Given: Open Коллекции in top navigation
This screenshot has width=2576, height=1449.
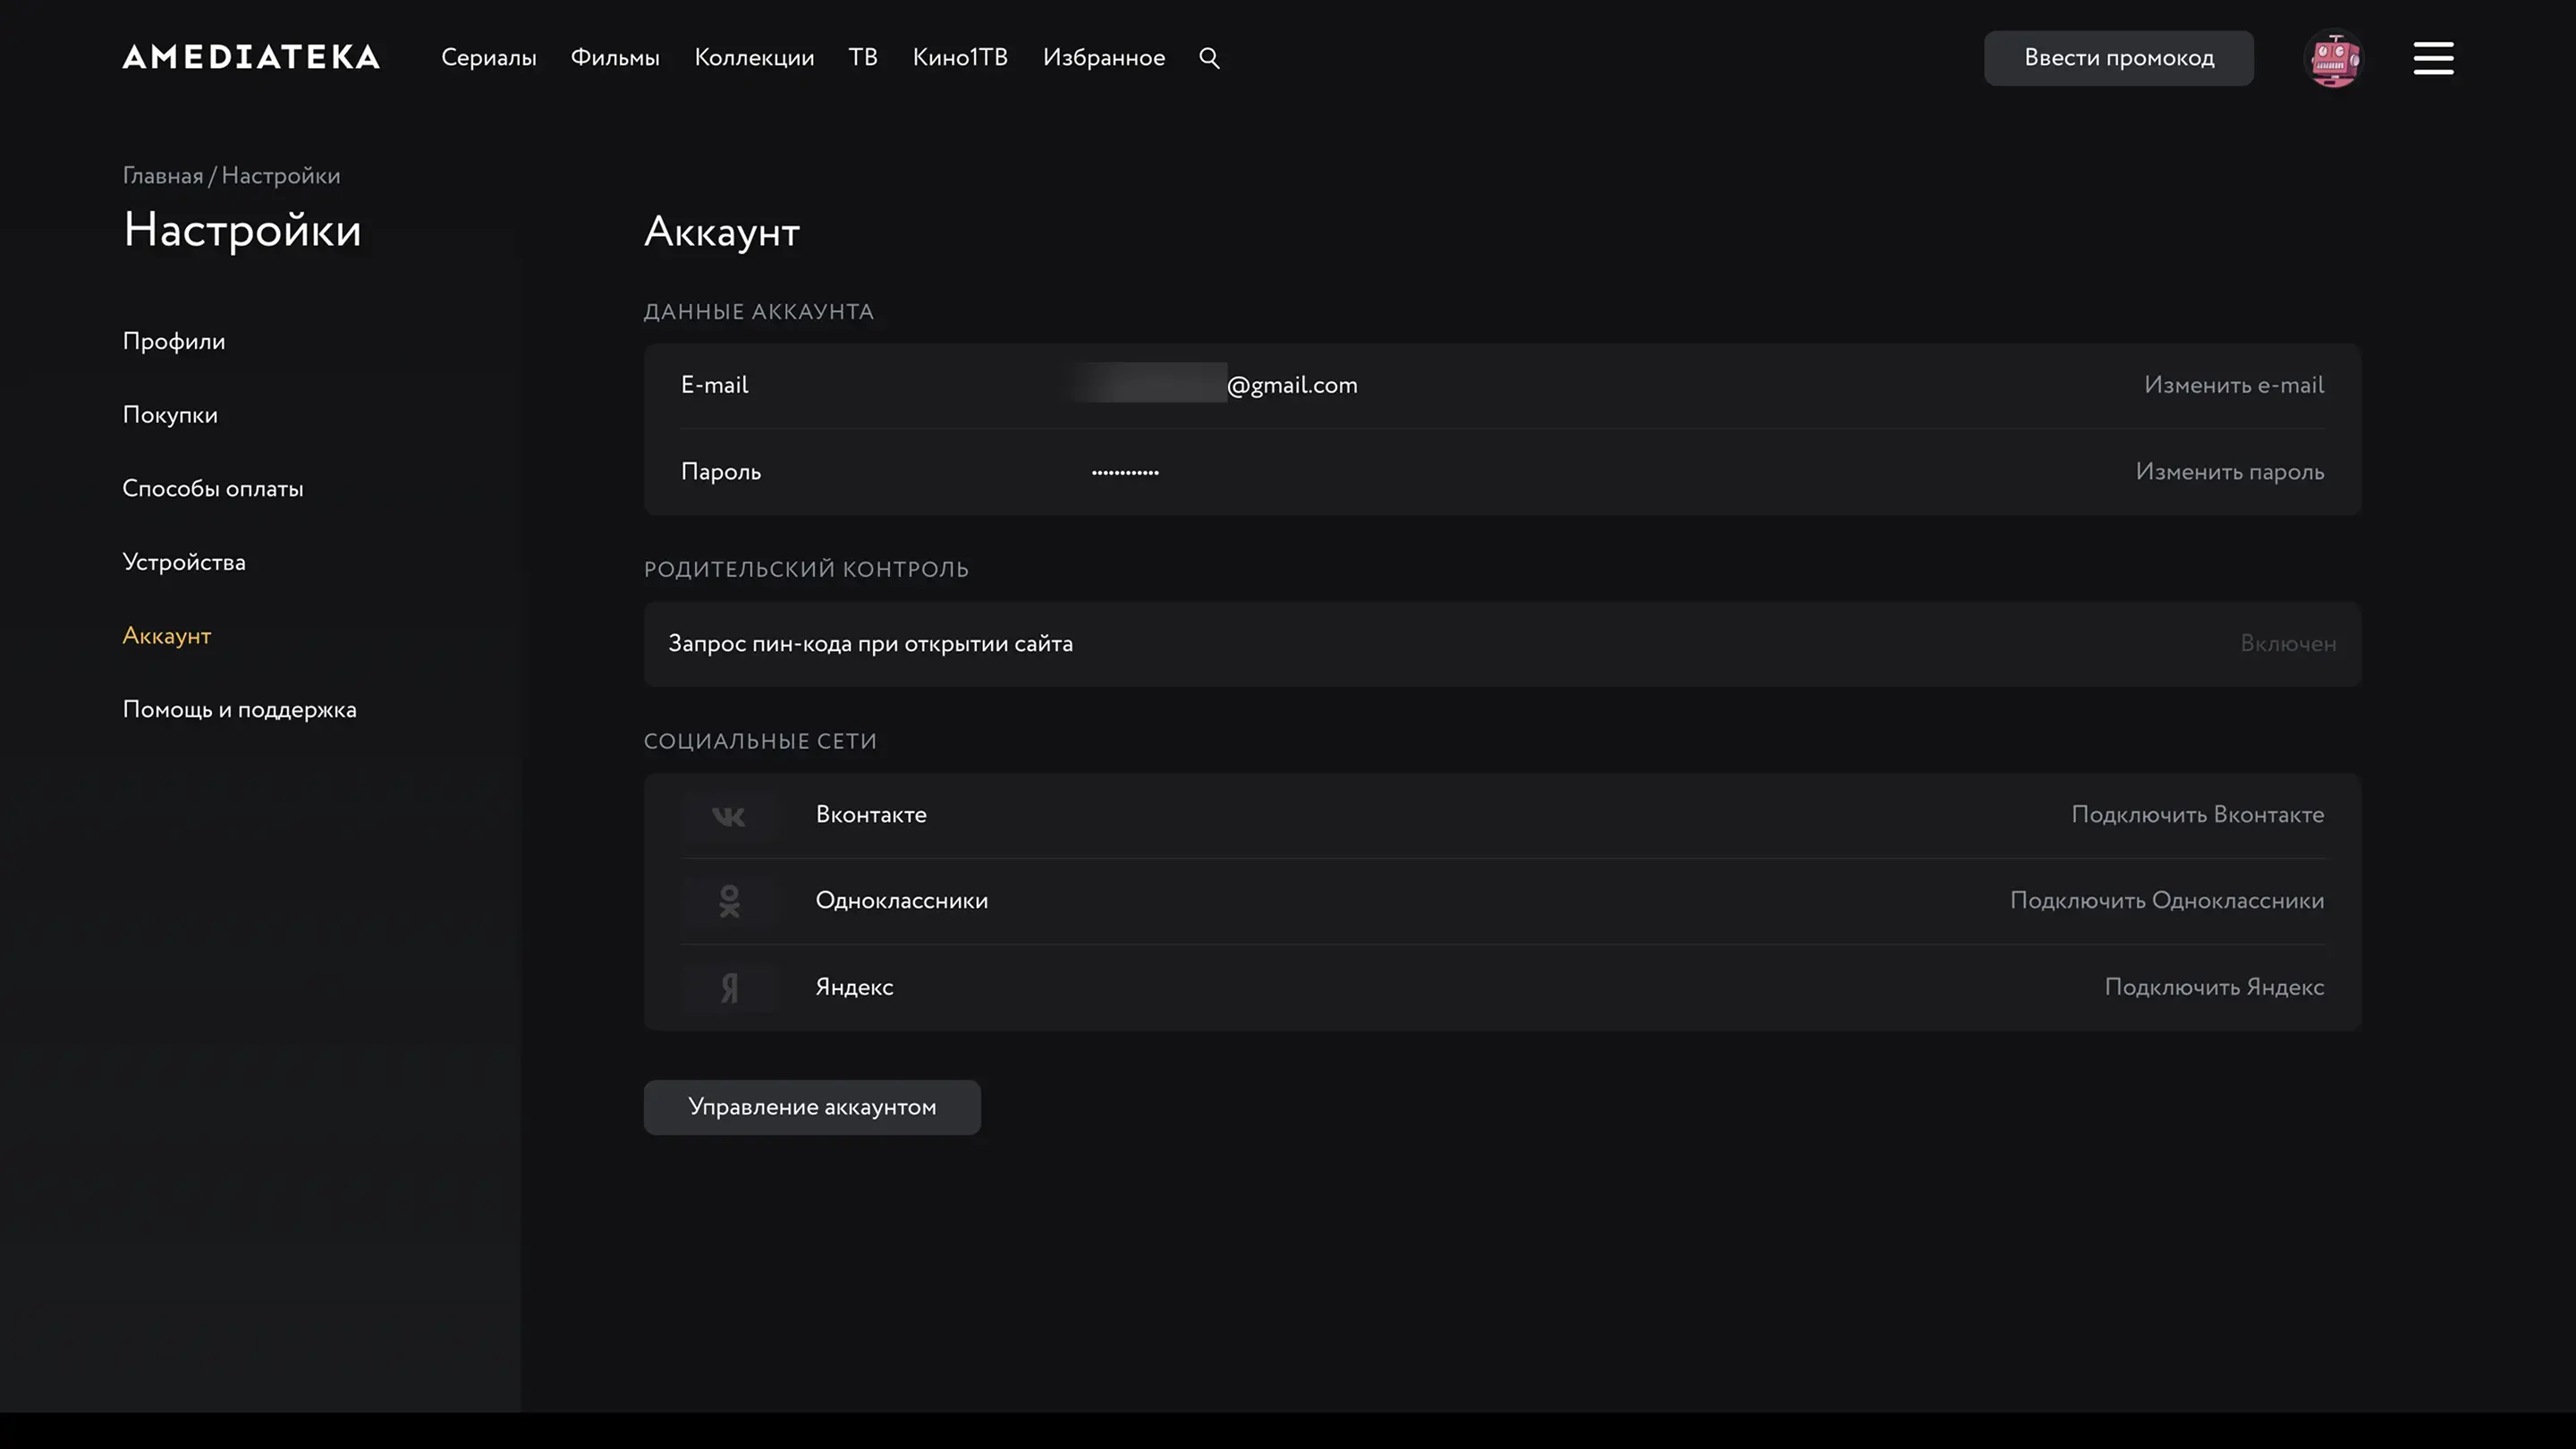Looking at the screenshot, I should pyautogui.click(x=754, y=58).
